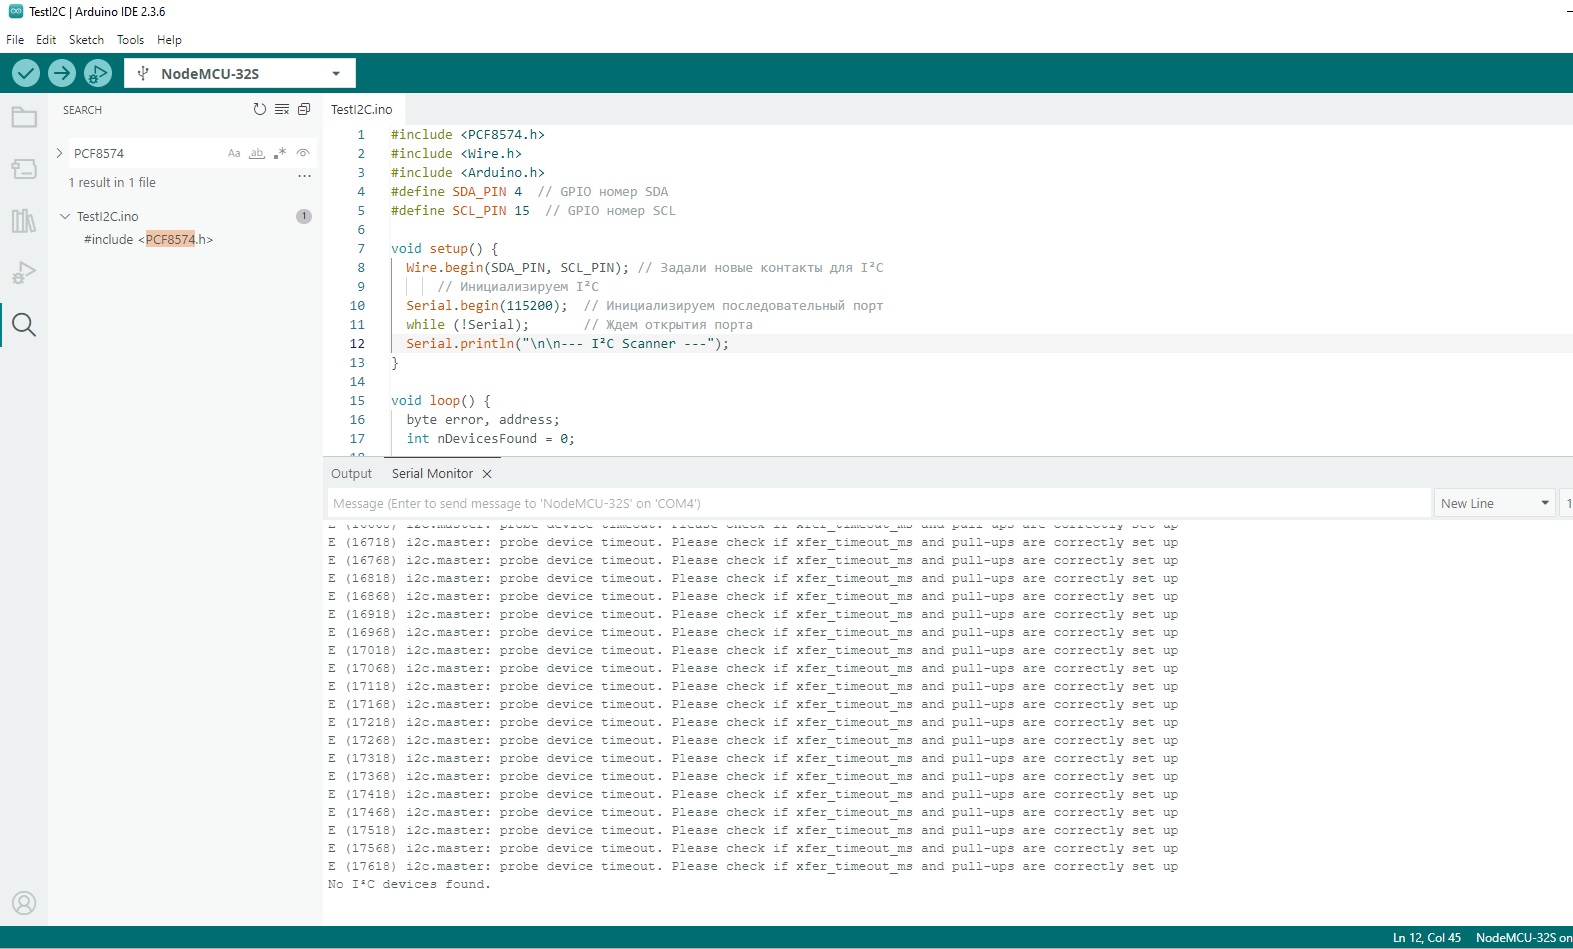Screen dimensions: 1573x949
Task: Open the Boards Manager sidebar icon
Action: [x=24, y=169]
